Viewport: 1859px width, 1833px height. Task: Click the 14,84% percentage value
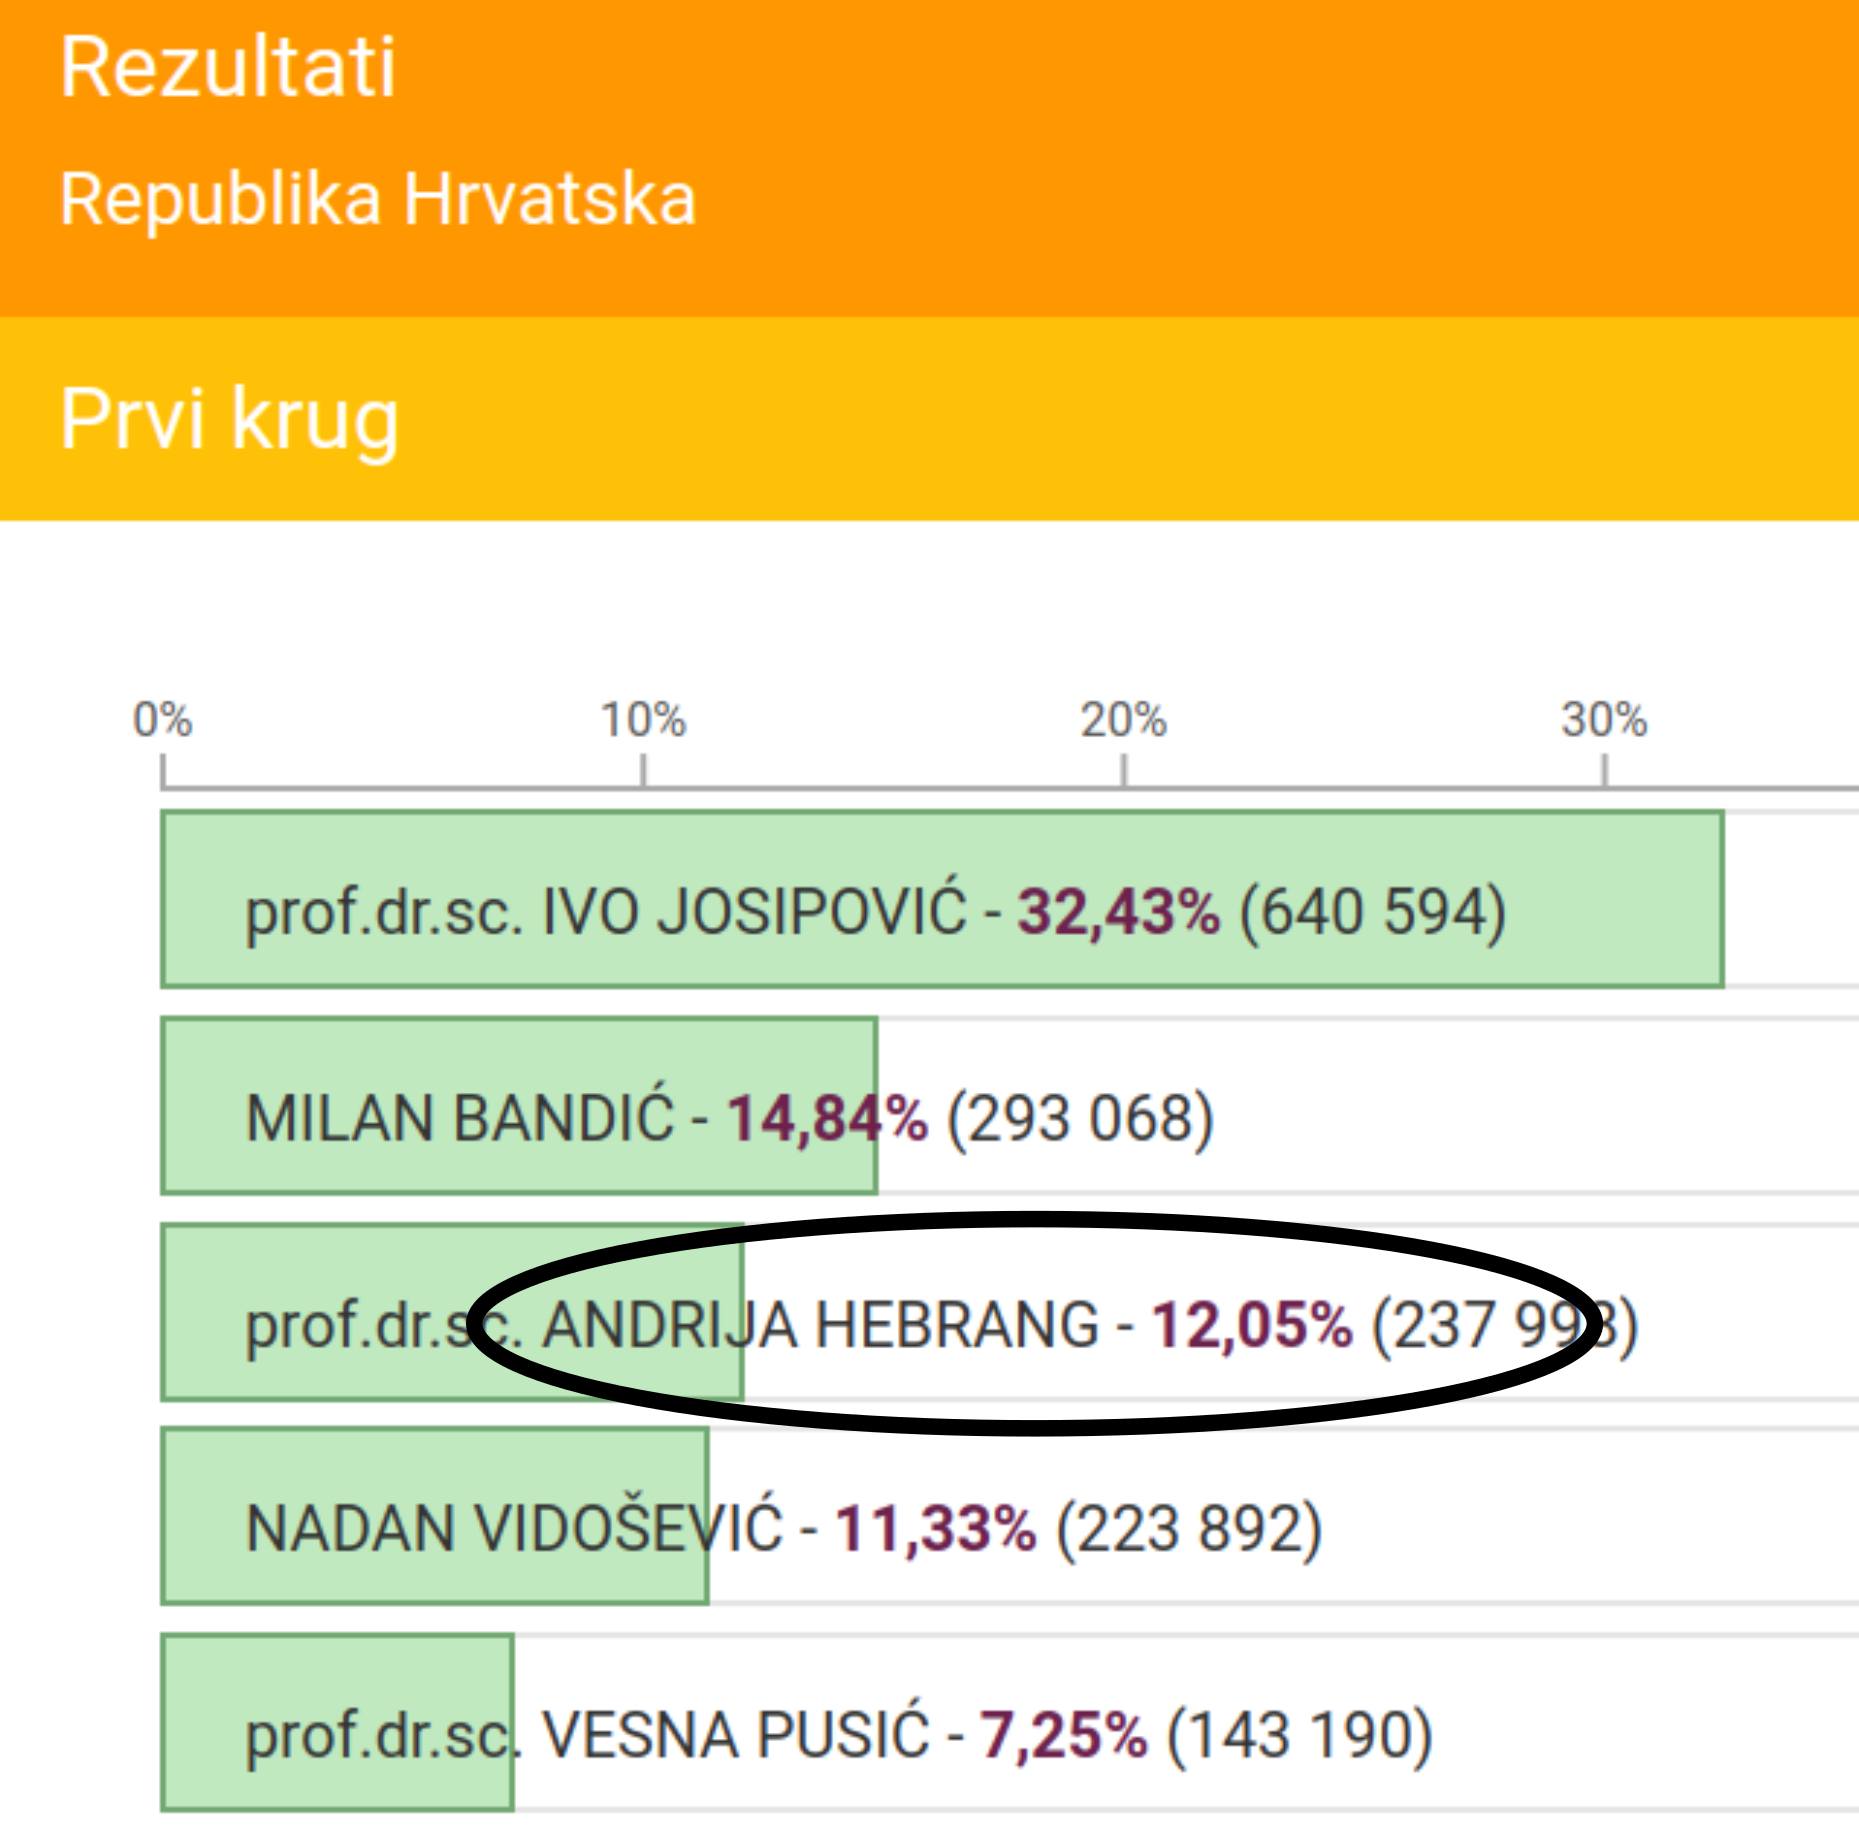pos(827,1118)
